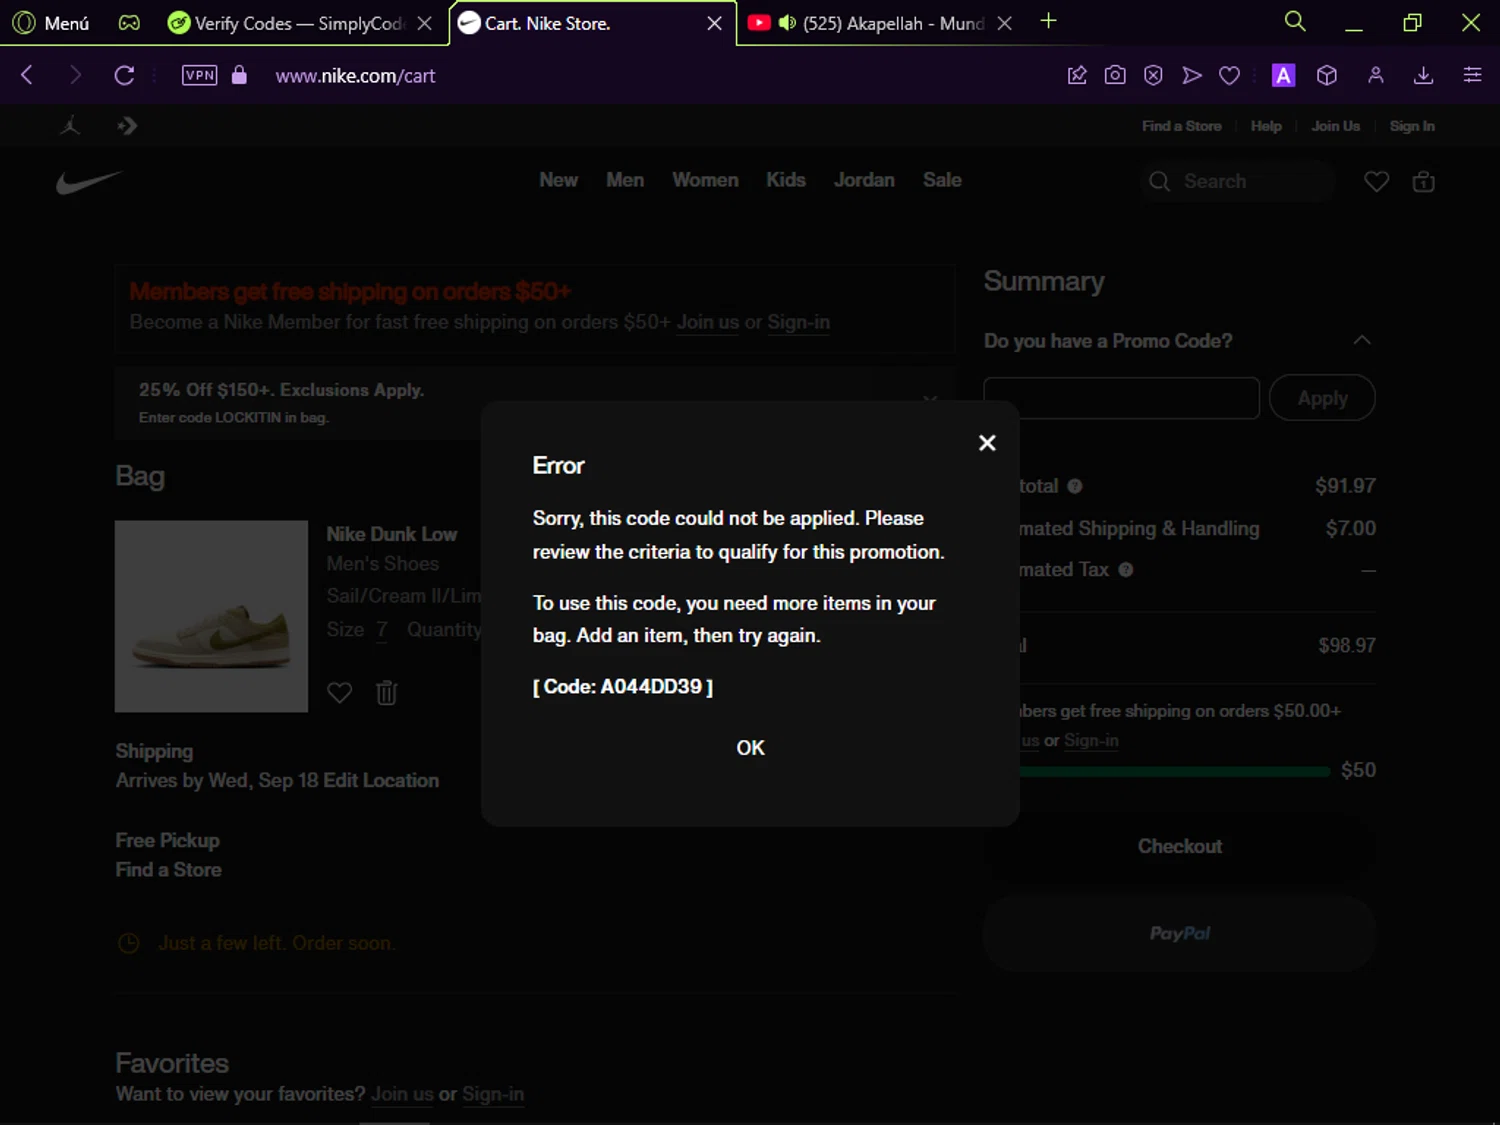Remove Dunk Low with trash icon
The height and width of the screenshot is (1125, 1500).
(x=387, y=692)
